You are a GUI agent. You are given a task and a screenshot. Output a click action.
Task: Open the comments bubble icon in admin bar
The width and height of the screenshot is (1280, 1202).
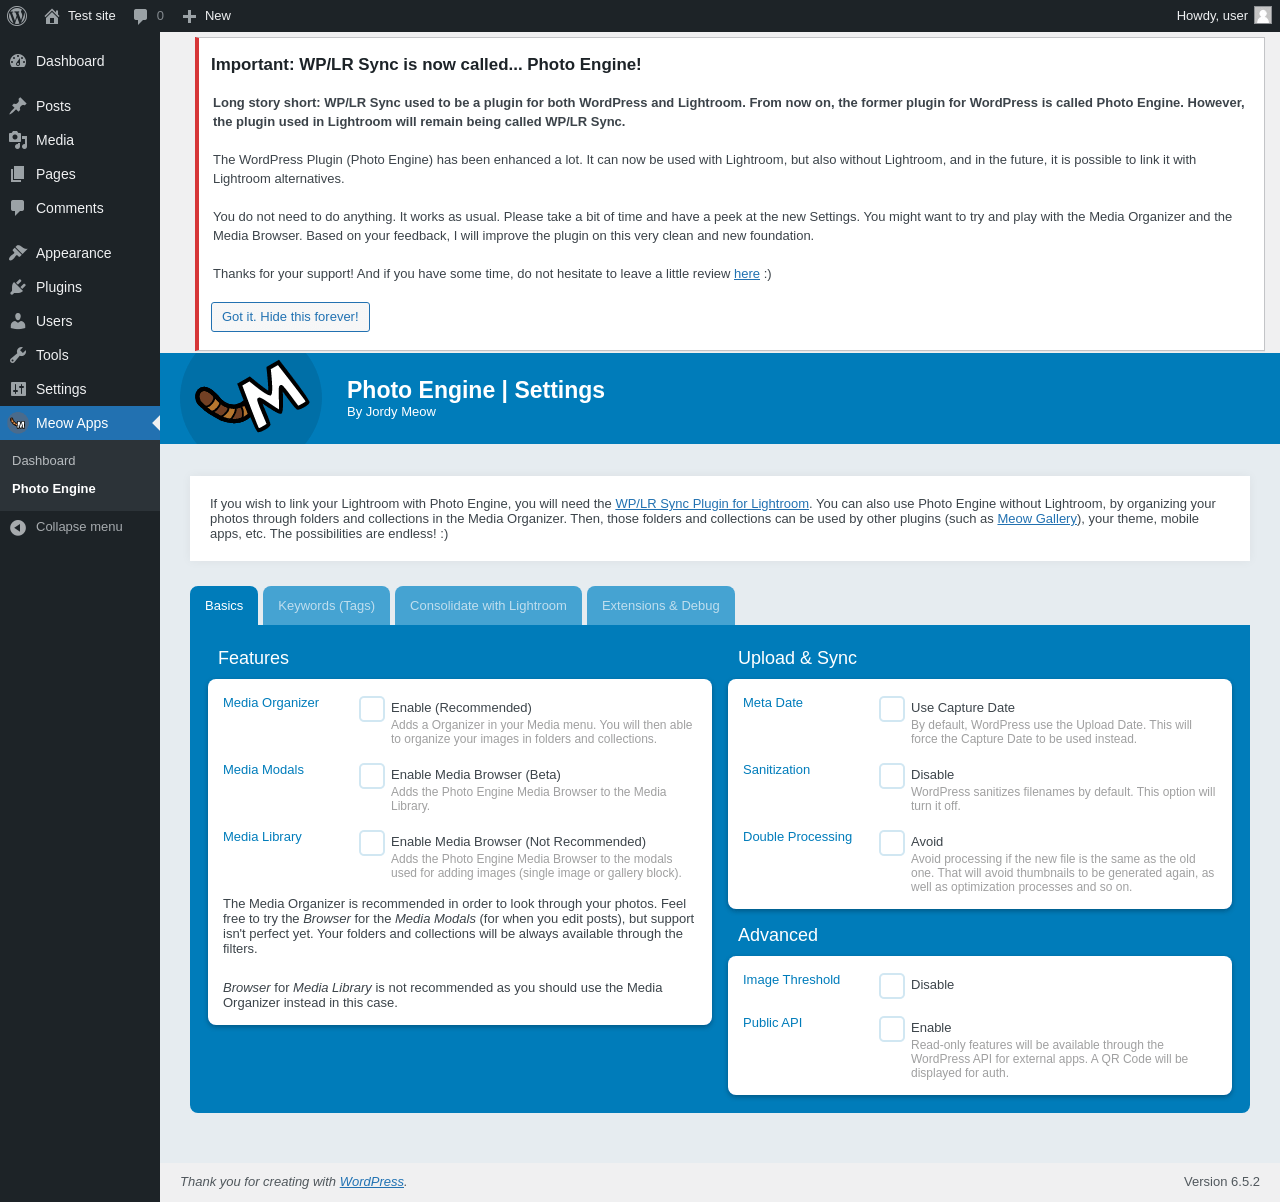[141, 16]
